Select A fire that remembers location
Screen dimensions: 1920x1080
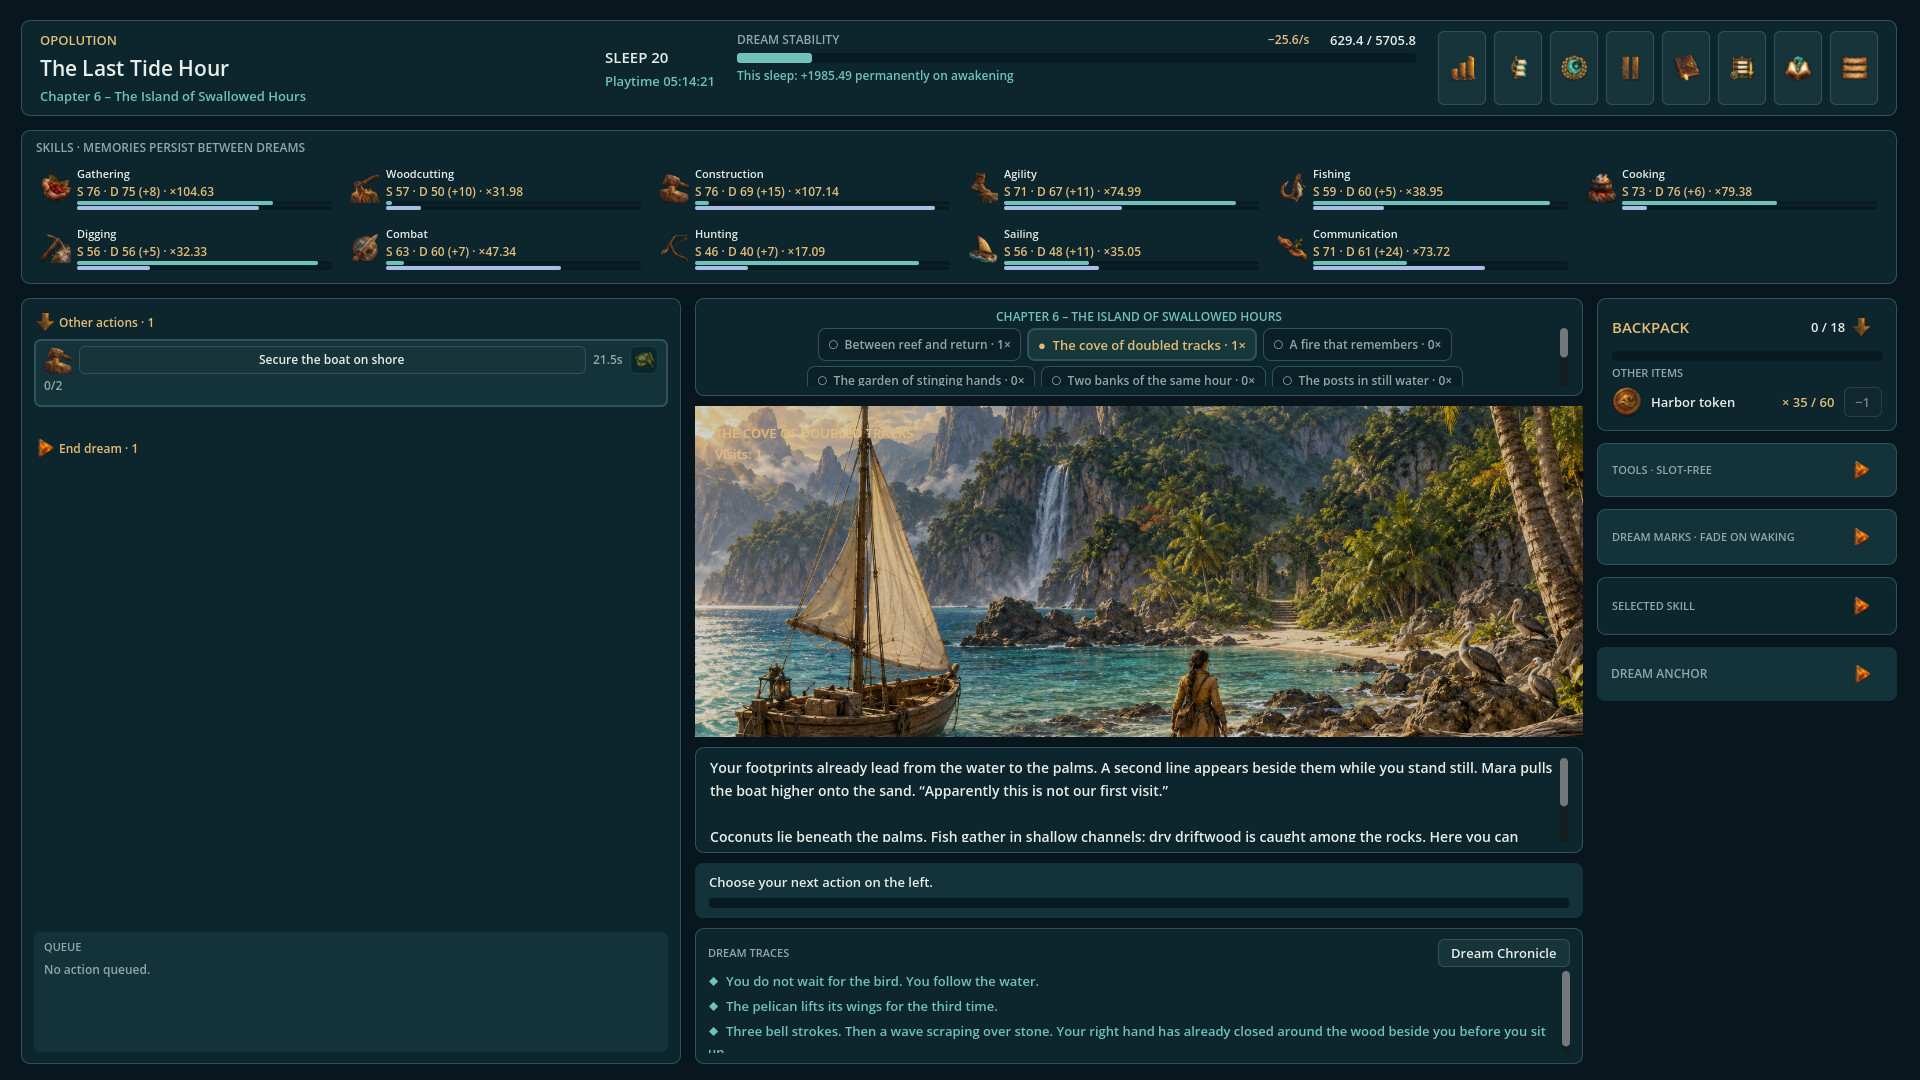coord(1357,345)
